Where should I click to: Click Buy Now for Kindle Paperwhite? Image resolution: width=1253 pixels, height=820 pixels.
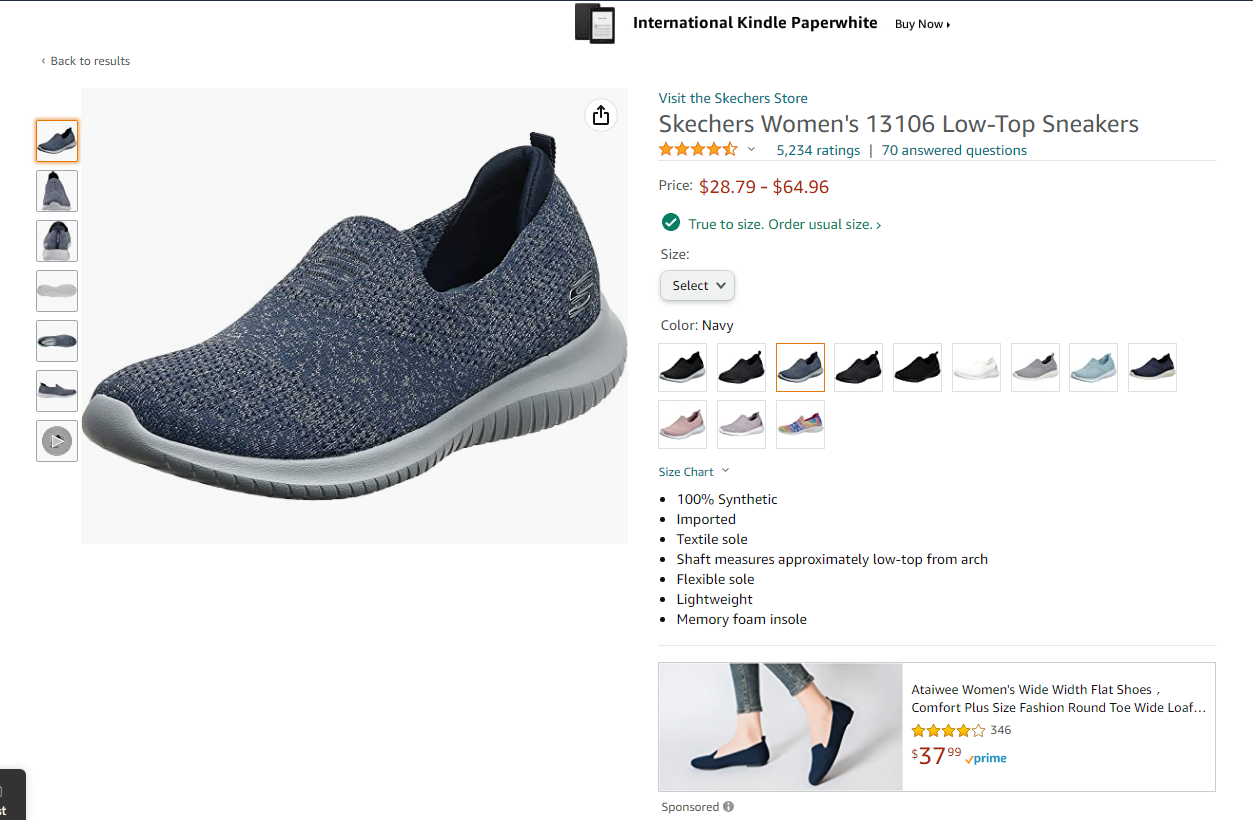point(922,24)
